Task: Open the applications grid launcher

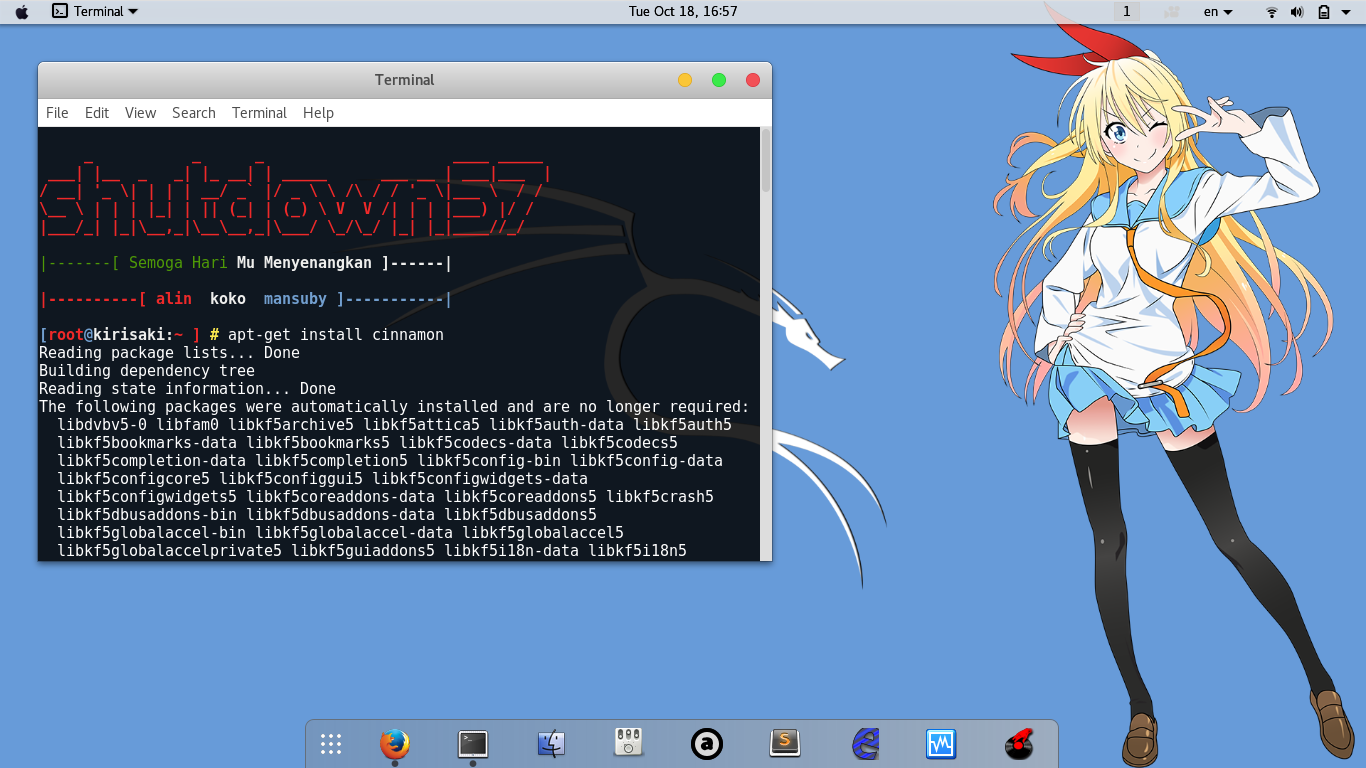Action: click(331, 744)
